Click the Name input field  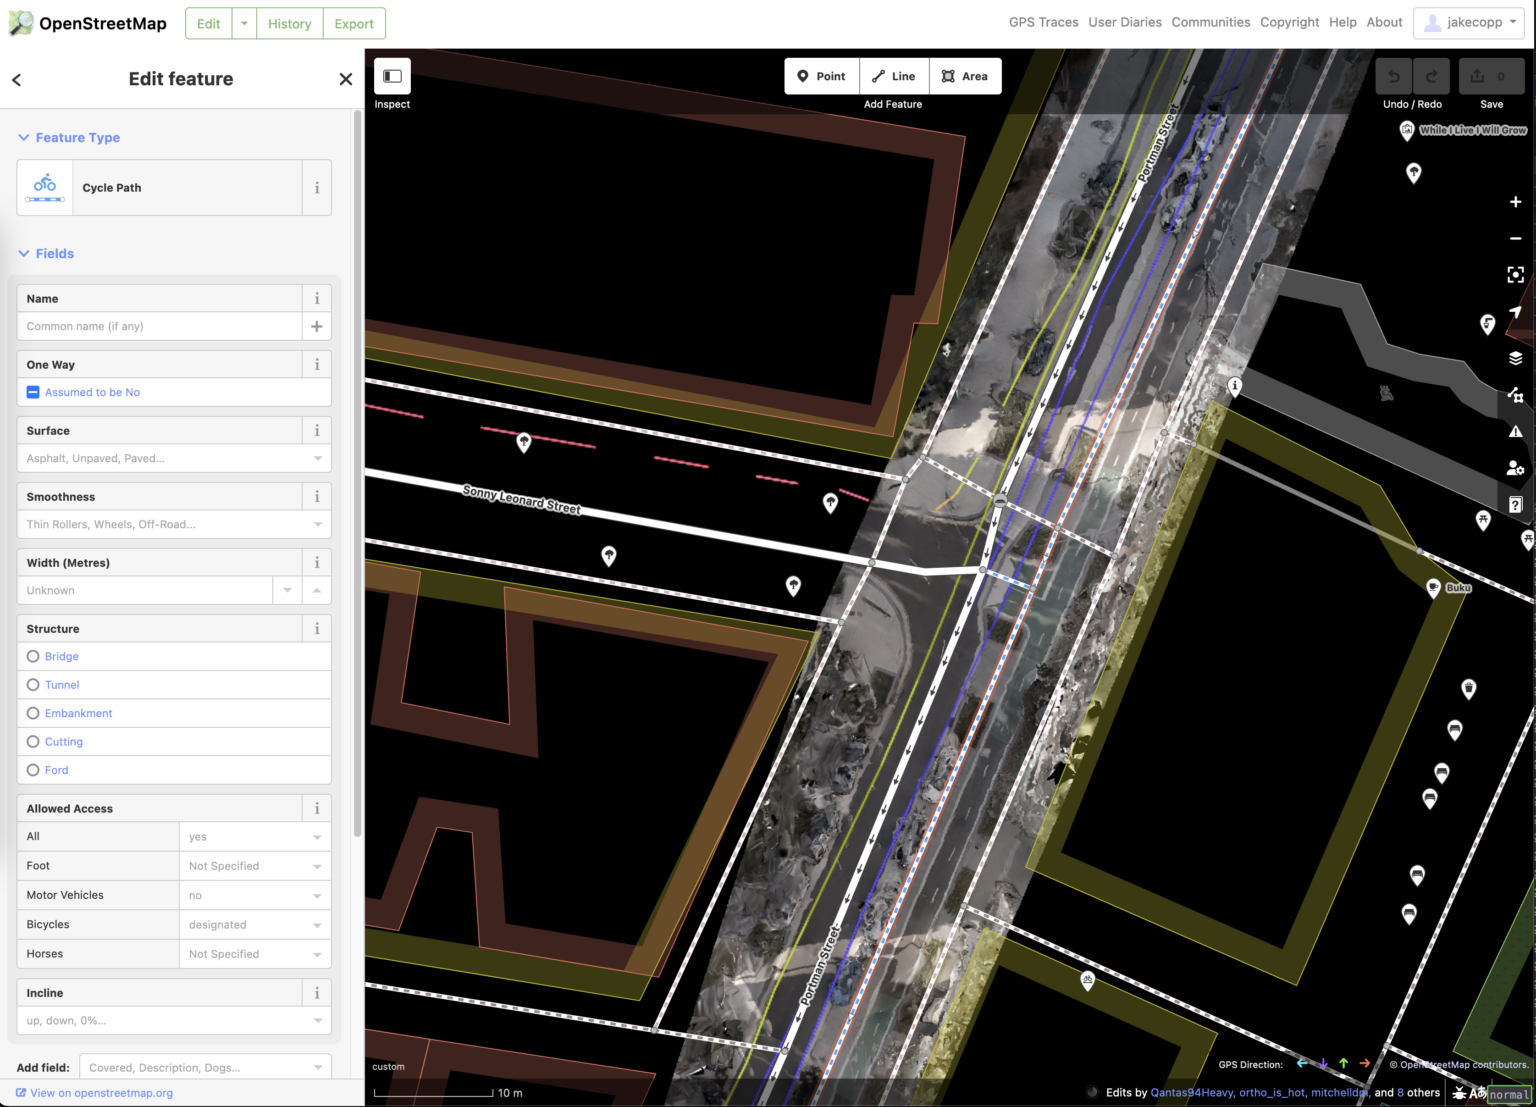pos(160,326)
